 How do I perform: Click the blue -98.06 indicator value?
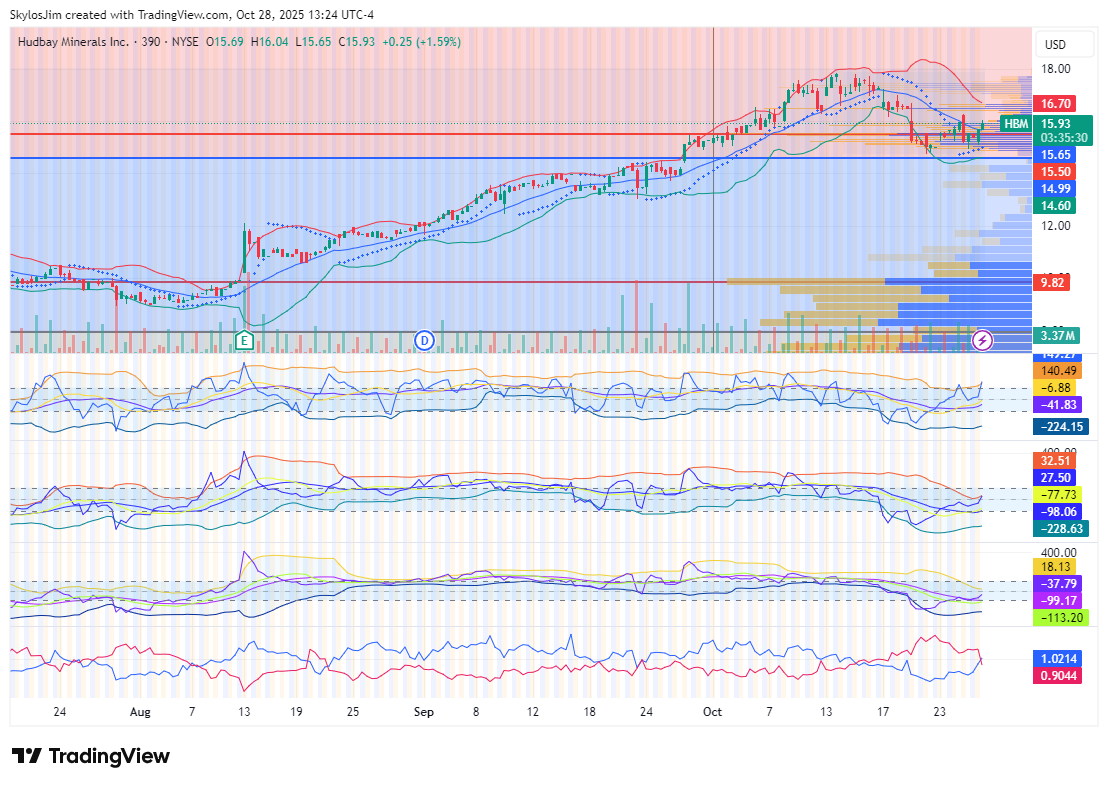pos(1058,512)
